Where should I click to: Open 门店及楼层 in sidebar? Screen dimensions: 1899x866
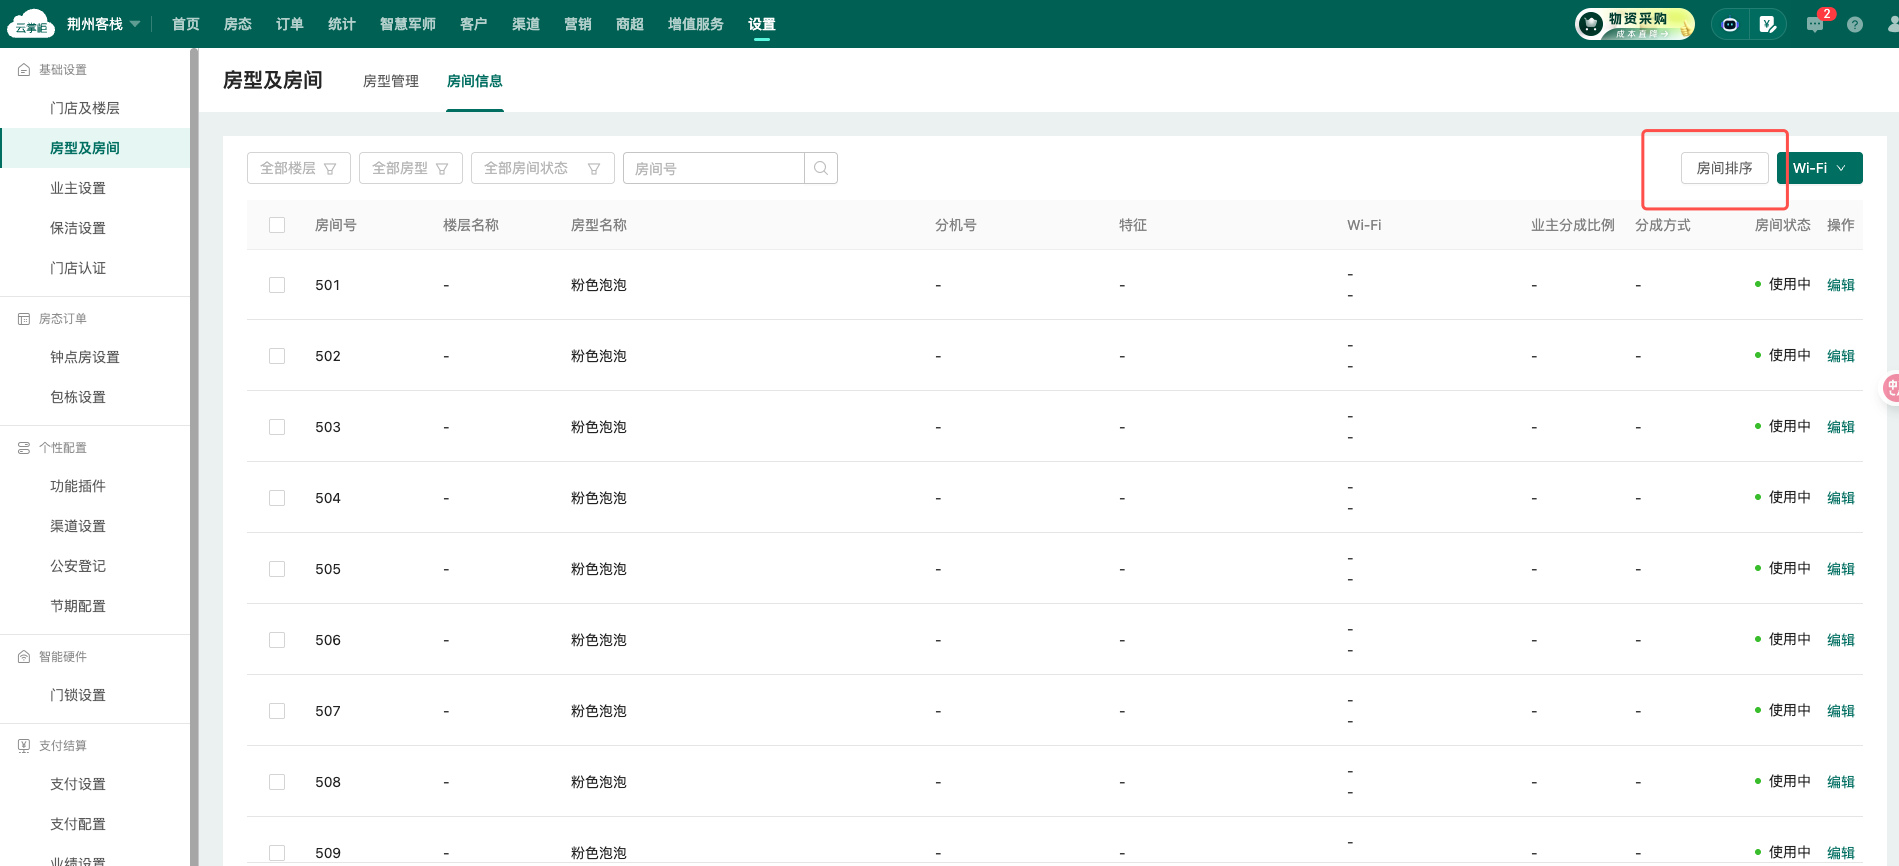[85, 108]
